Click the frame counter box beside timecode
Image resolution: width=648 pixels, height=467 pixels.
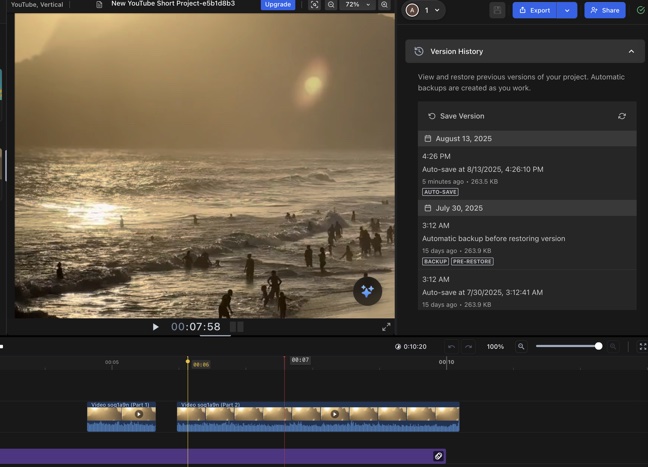click(237, 327)
